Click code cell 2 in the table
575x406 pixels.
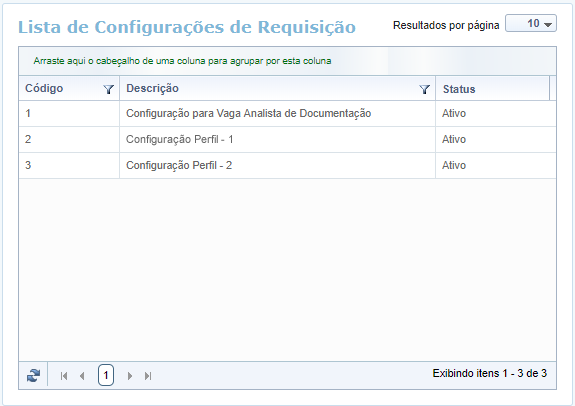coord(69,140)
